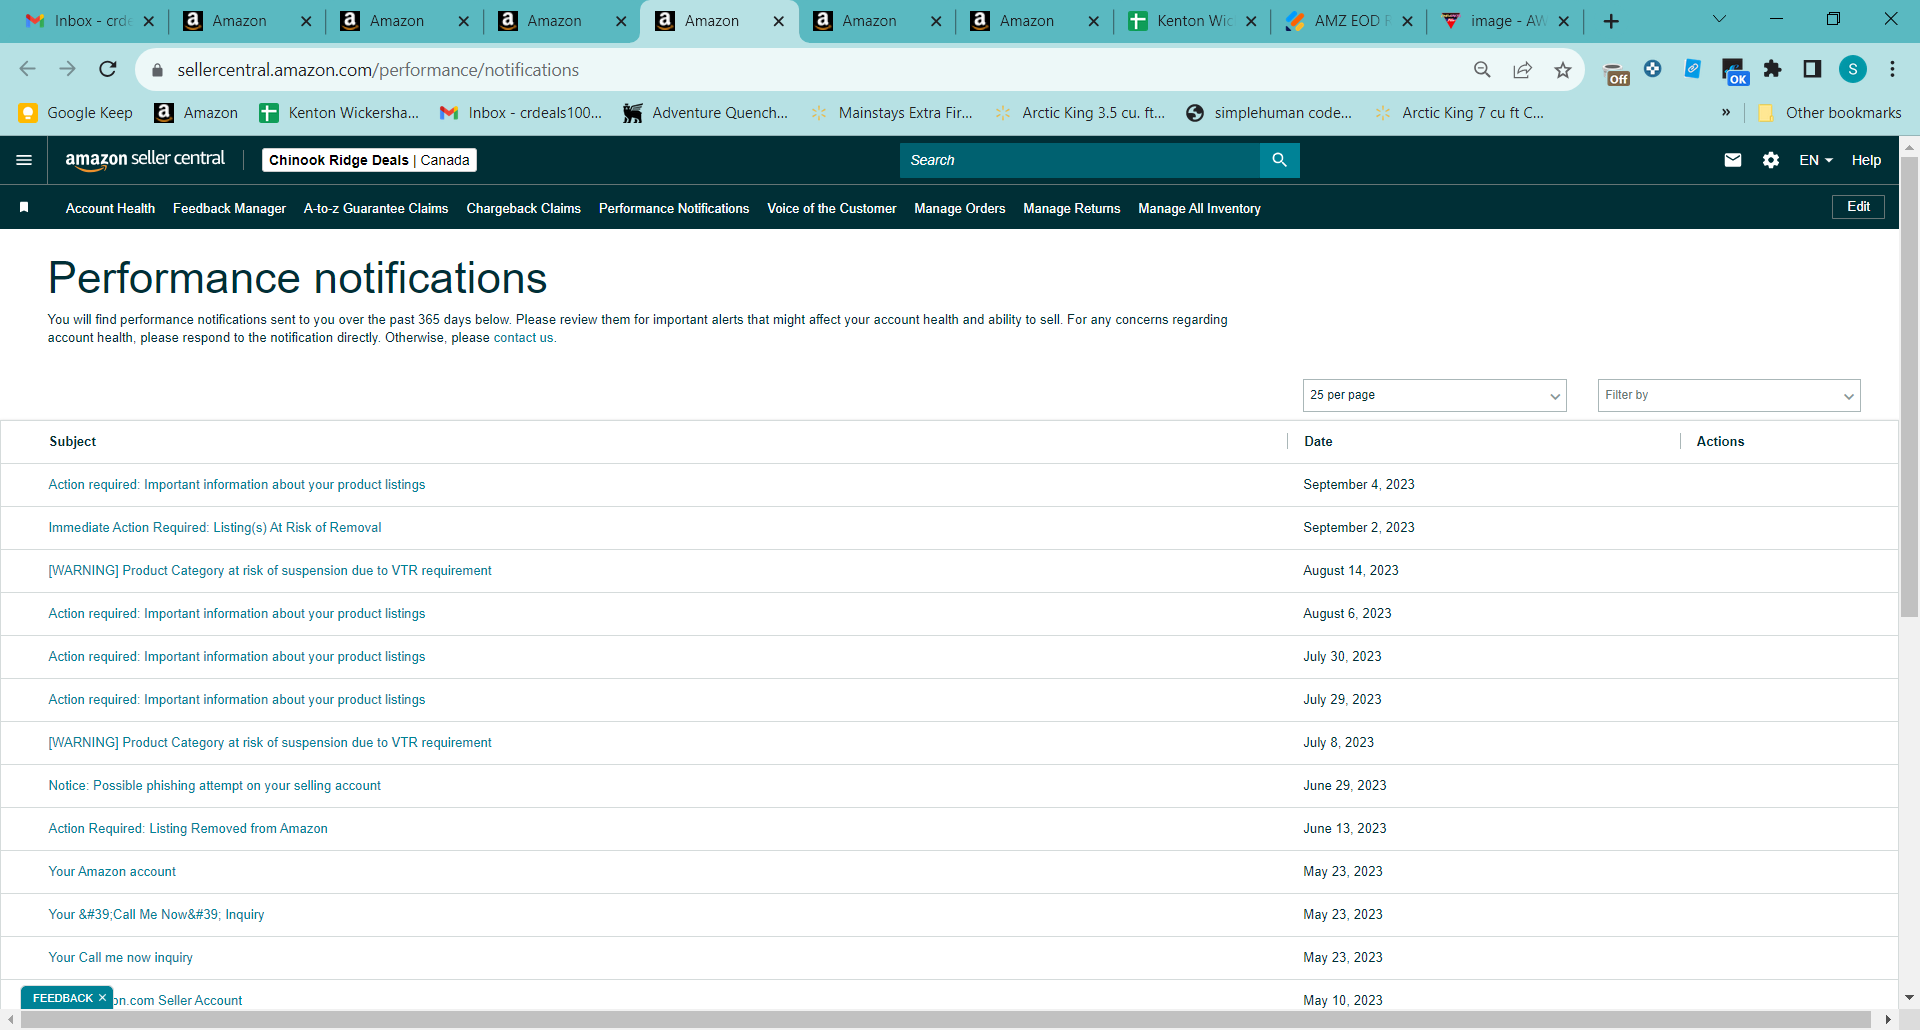This screenshot has width=1920, height=1030.
Task: Open the Filter by dropdown
Action: (1729, 395)
